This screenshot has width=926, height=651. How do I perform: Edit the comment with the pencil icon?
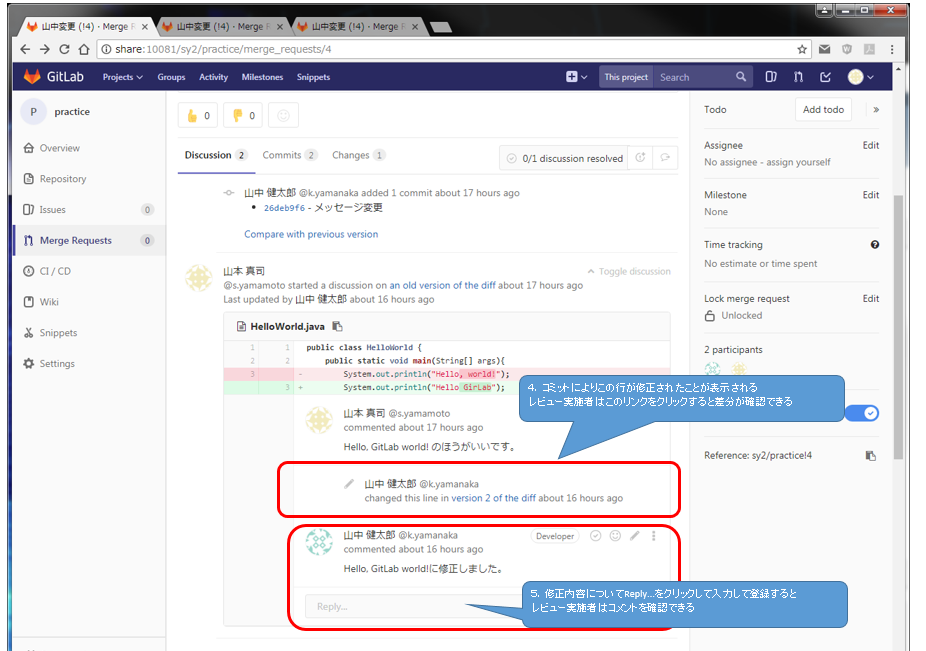tap(634, 536)
